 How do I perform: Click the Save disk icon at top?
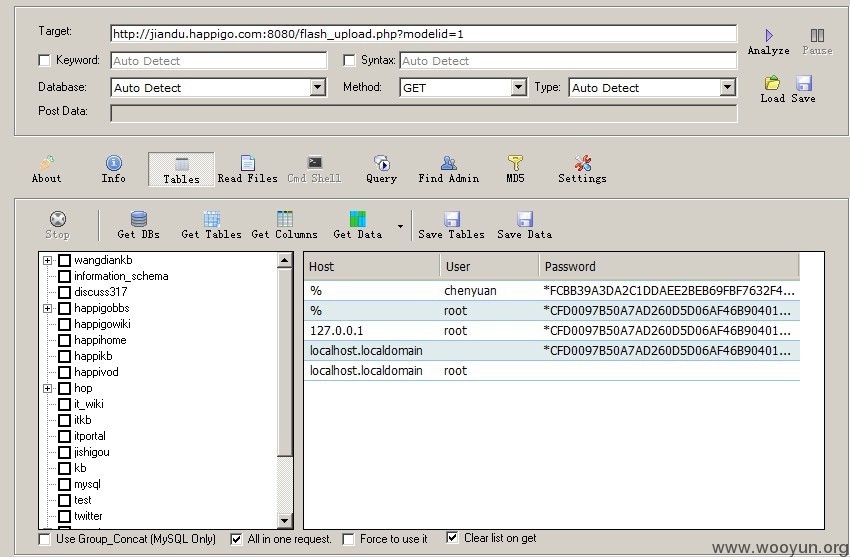coord(803,83)
